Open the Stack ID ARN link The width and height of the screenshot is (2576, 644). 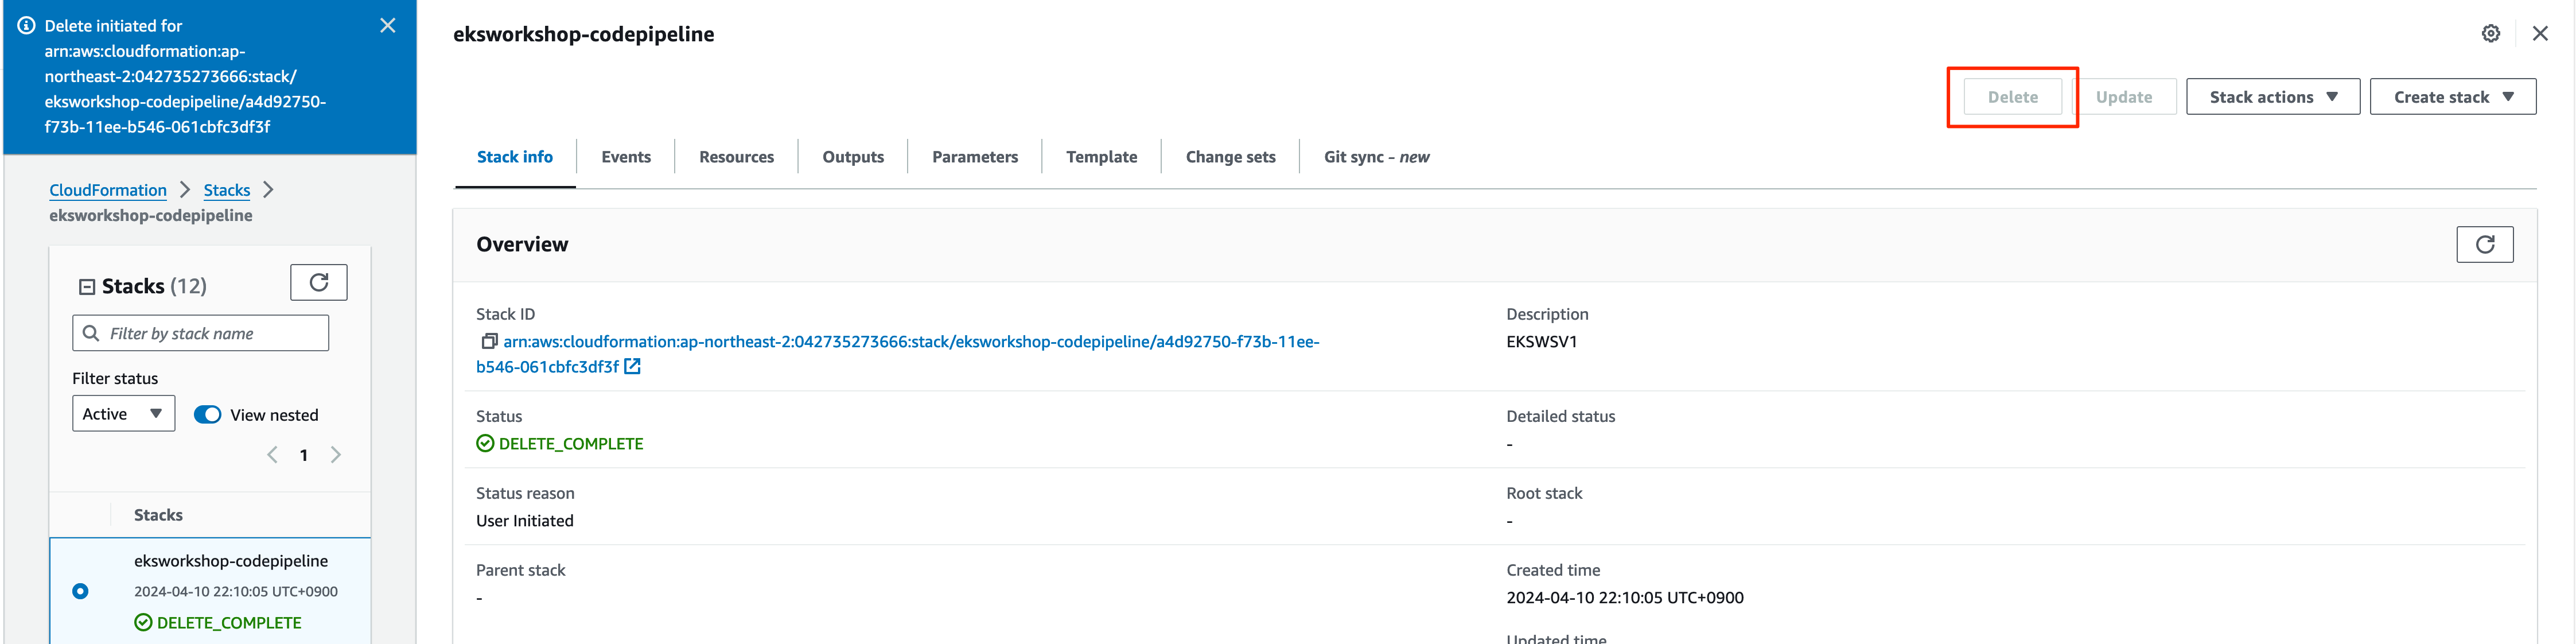(x=898, y=354)
